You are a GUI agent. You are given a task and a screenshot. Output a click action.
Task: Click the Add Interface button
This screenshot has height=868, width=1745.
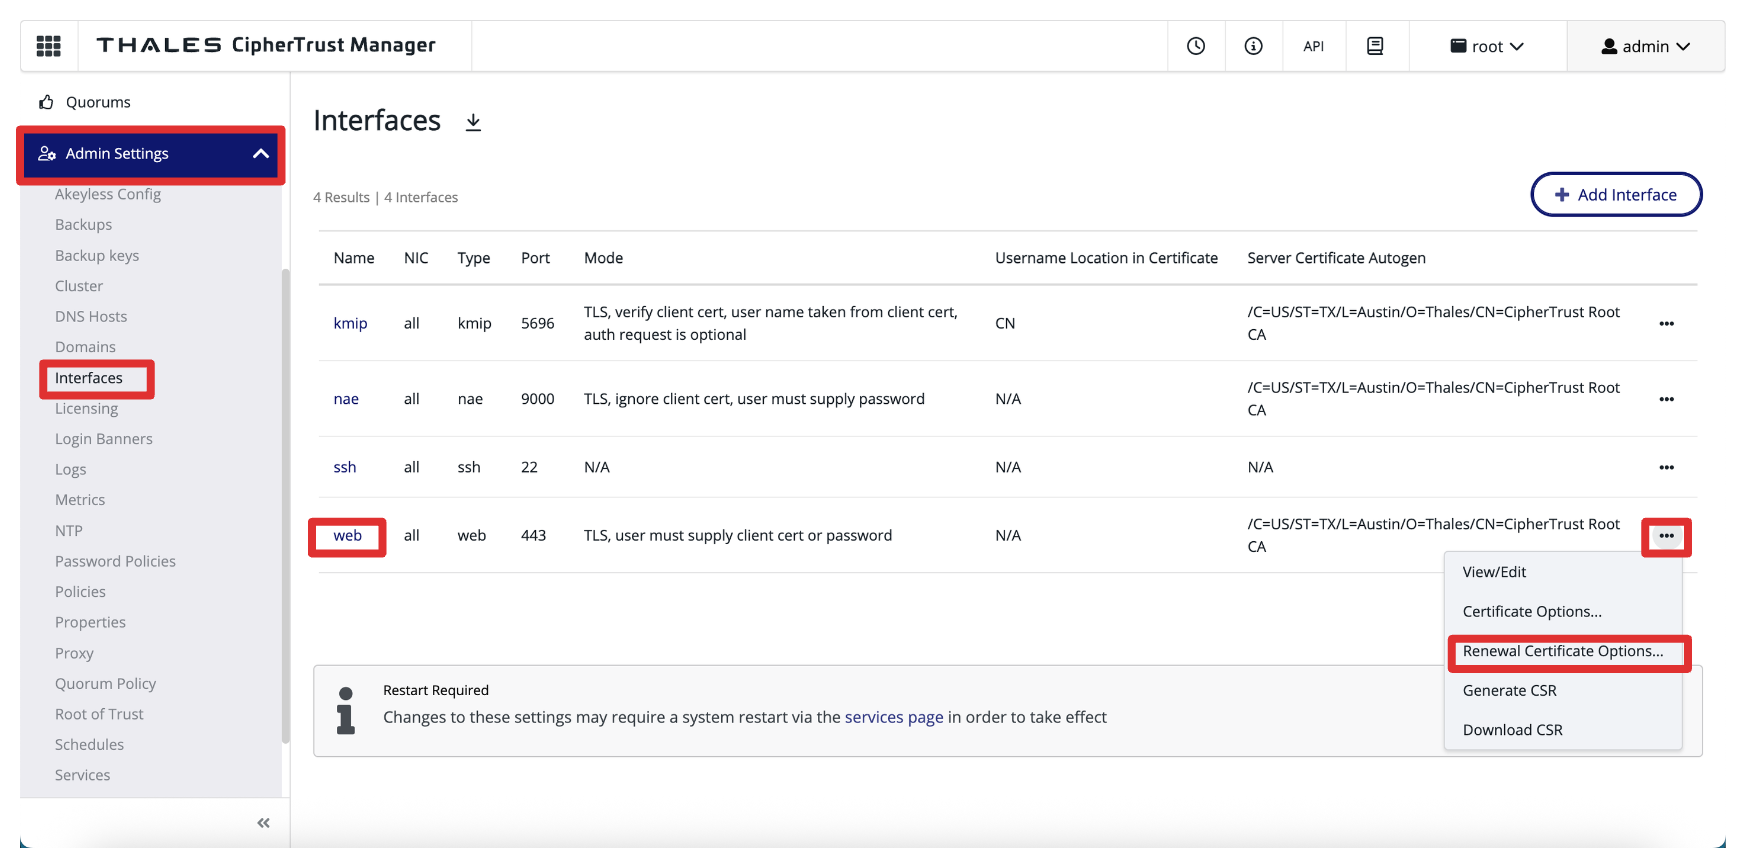point(1616,195)
